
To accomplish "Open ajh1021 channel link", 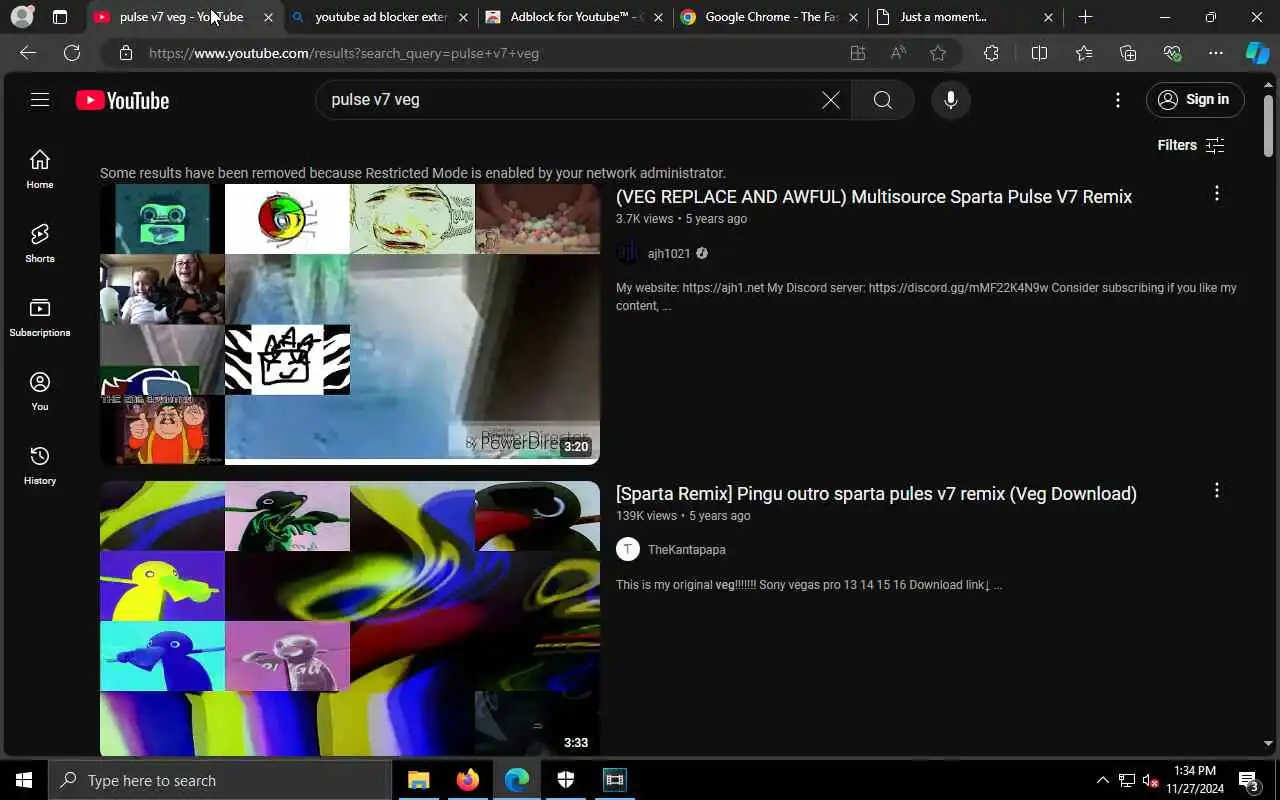I will pyautogui.click(x=669, y=254).
